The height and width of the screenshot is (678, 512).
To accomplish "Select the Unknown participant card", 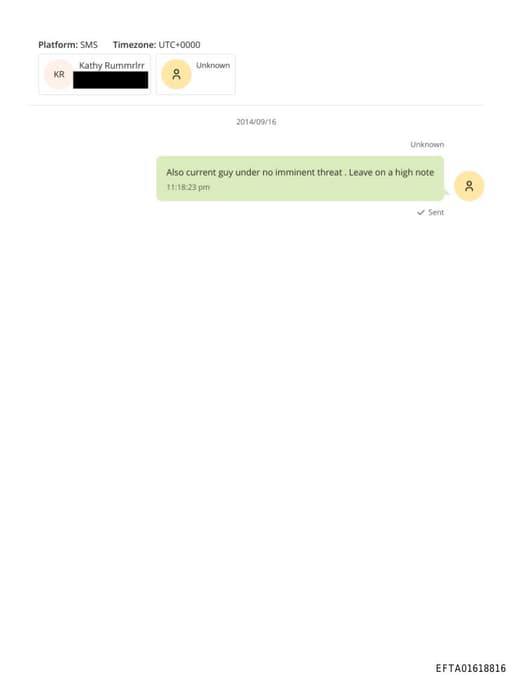I will pyautogui.click(x=195, y=74).
